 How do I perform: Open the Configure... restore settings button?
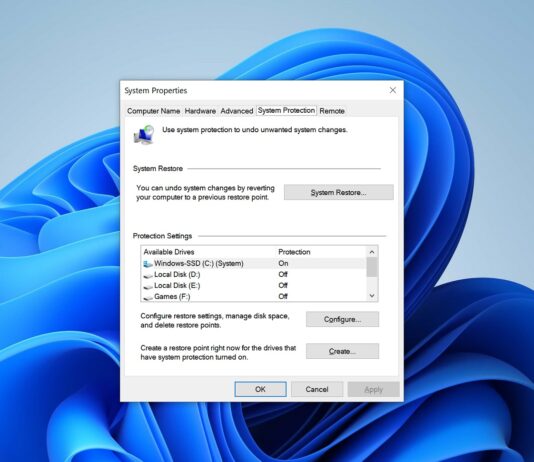click(342, 319)
